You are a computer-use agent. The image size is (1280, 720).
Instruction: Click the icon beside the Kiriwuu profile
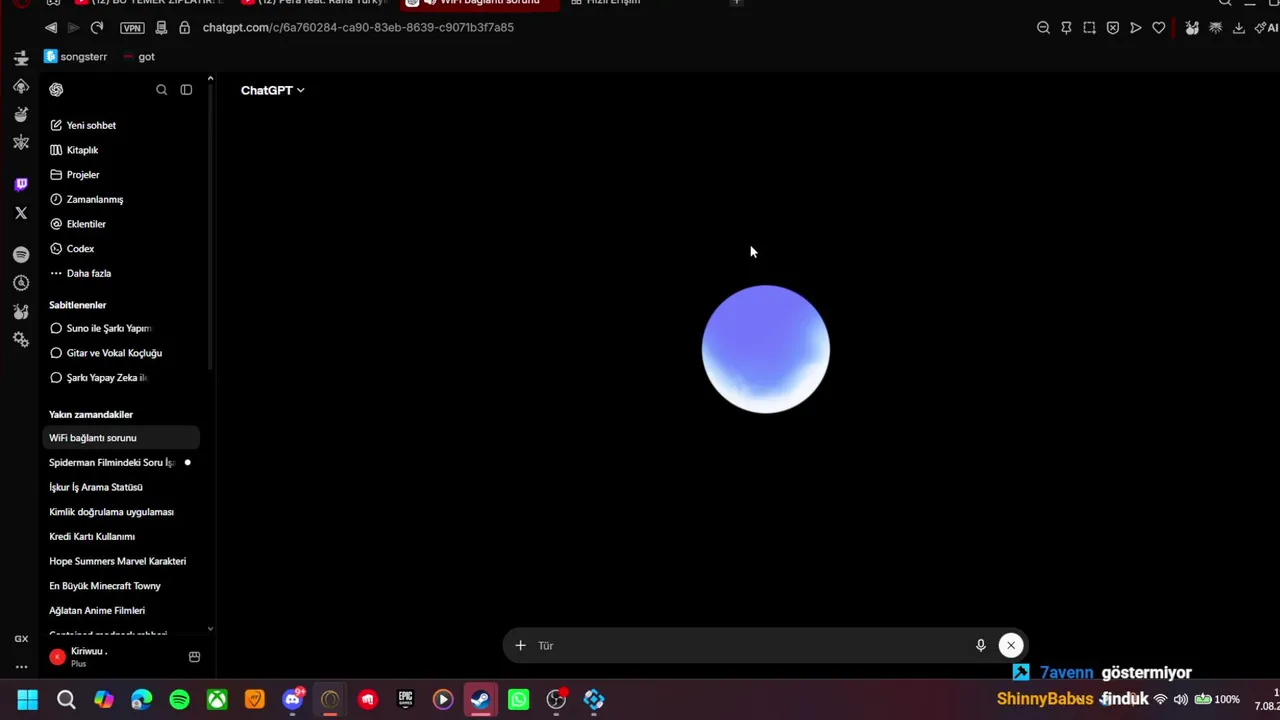click(194, 657)
